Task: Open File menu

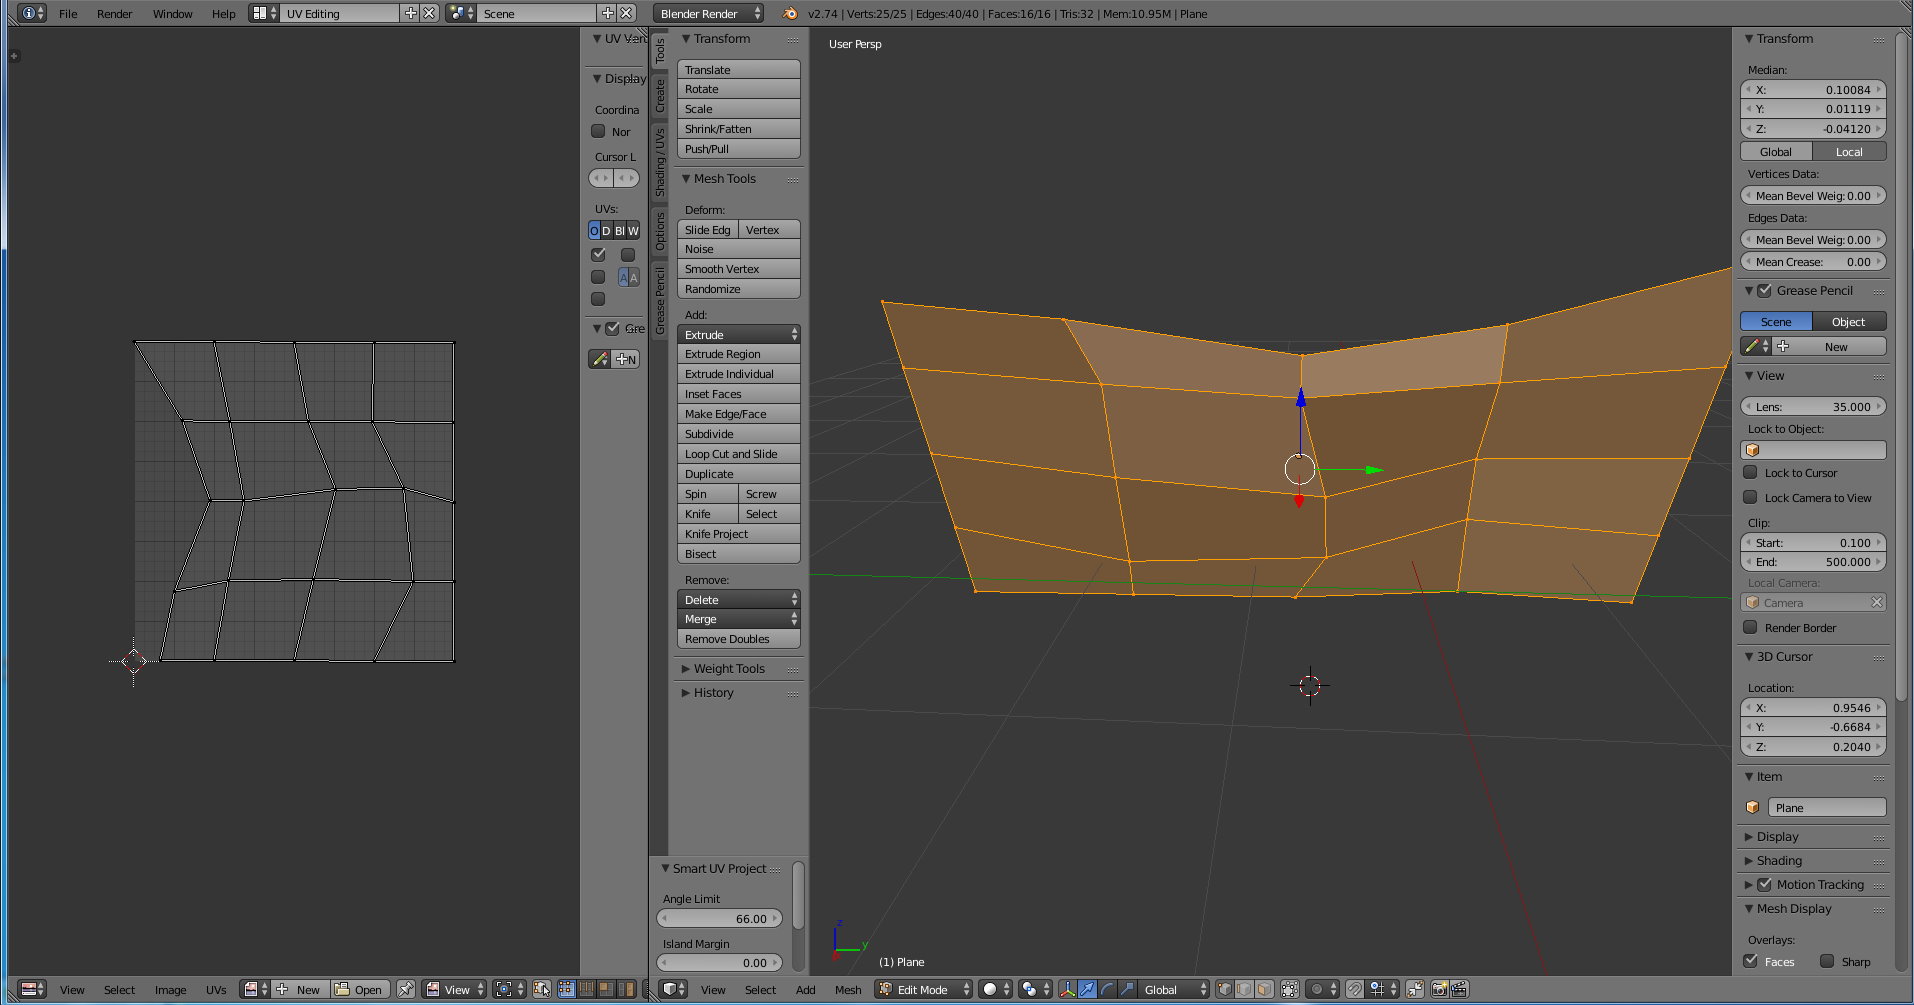Action: pyautogui.click(x=68, y=14)
